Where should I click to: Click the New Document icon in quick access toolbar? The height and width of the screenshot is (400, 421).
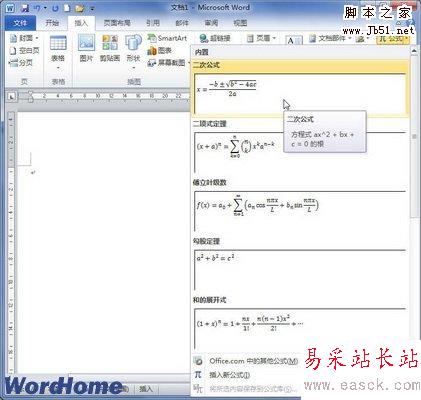tap(67, 8)
